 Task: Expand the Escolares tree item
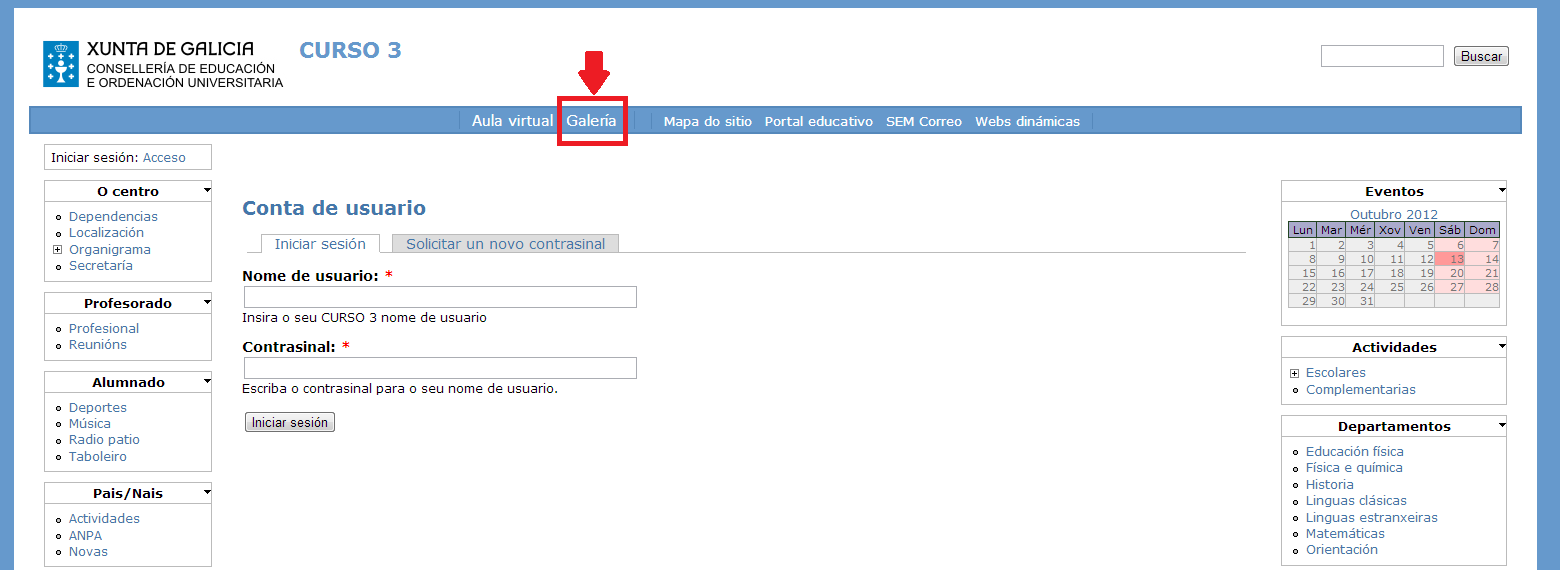1295,373
